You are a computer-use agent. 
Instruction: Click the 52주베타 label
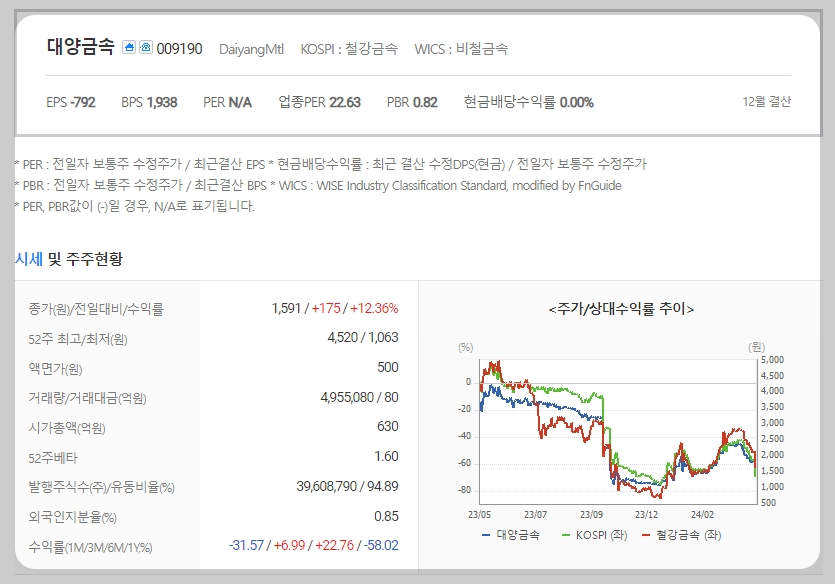click(53, 458)
